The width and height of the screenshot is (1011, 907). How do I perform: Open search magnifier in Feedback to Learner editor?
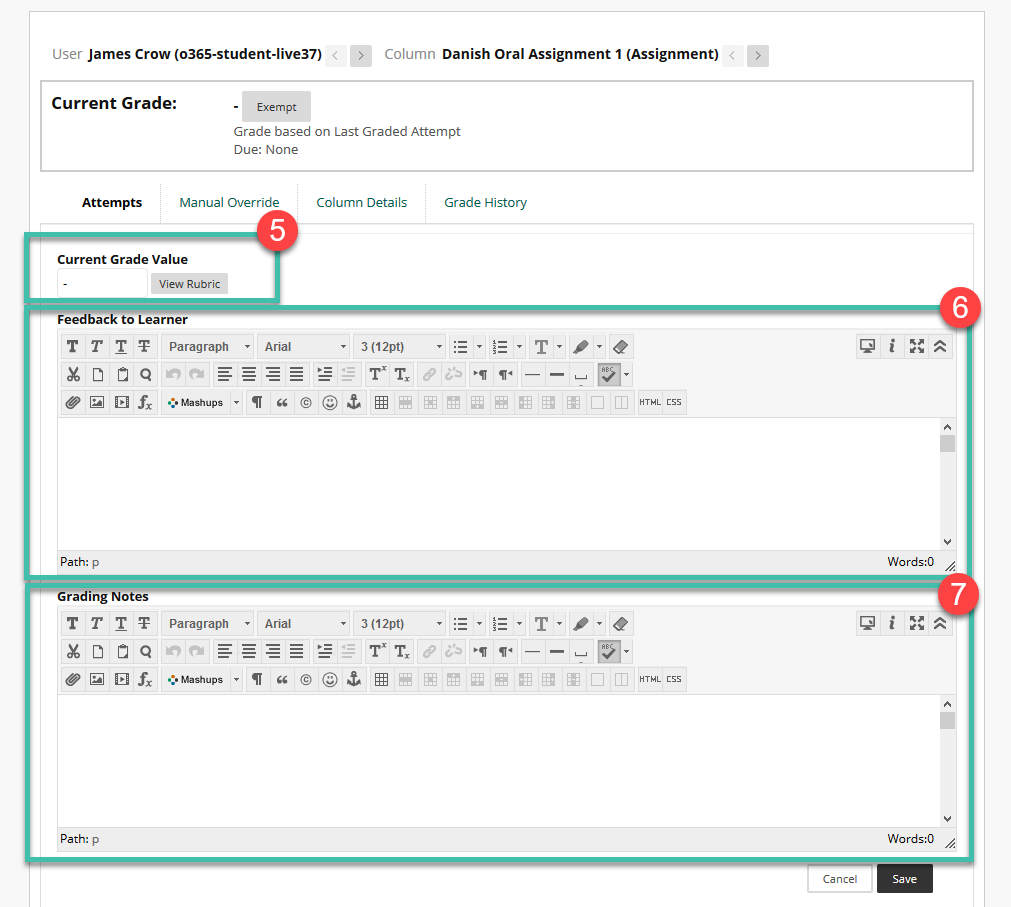click(146, 375)
